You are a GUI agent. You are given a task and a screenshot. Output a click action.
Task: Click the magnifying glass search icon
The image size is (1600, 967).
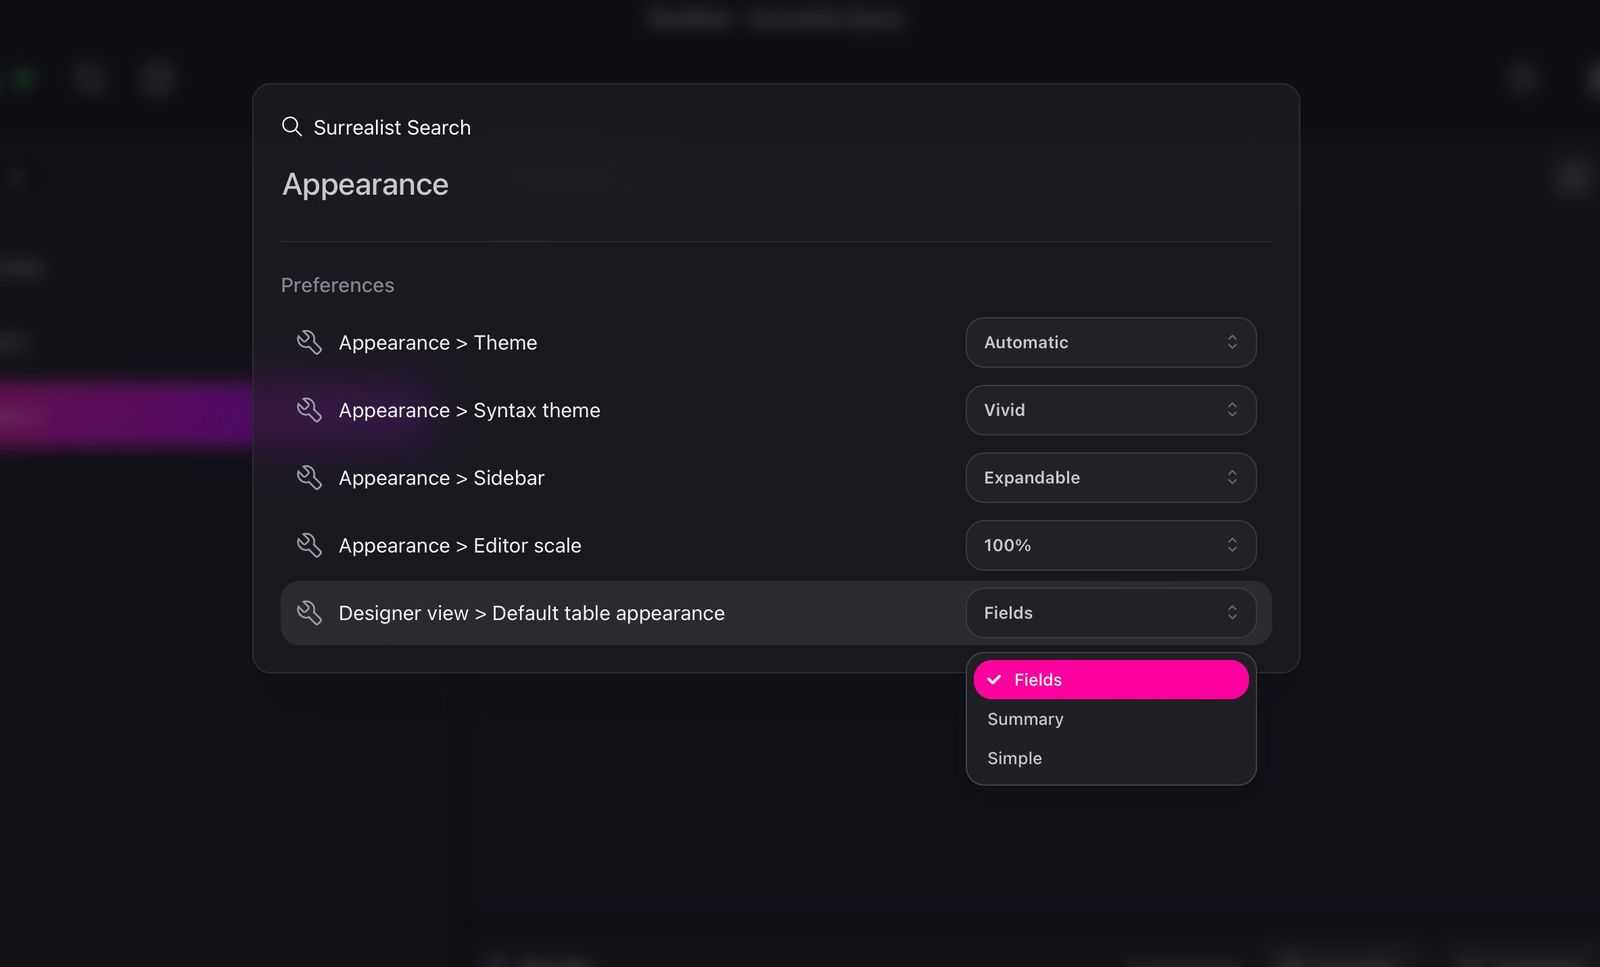pyautogui.click(x=291, y=126)
